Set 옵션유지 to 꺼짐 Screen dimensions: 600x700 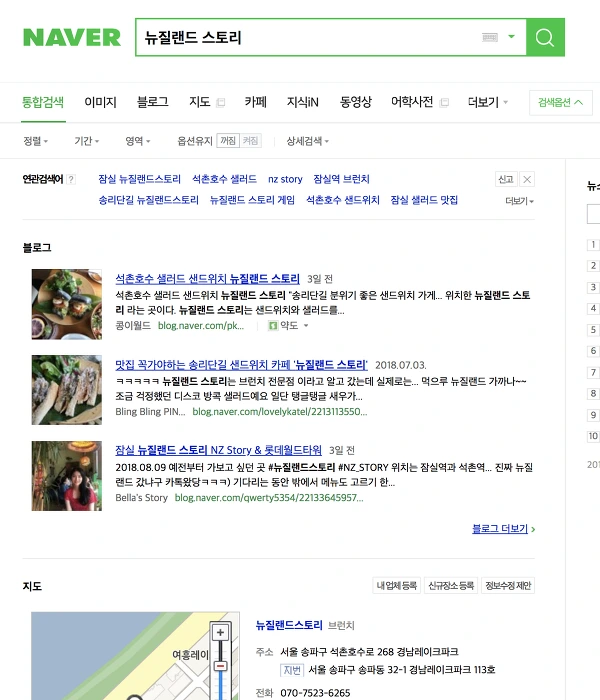coord(228,141)
